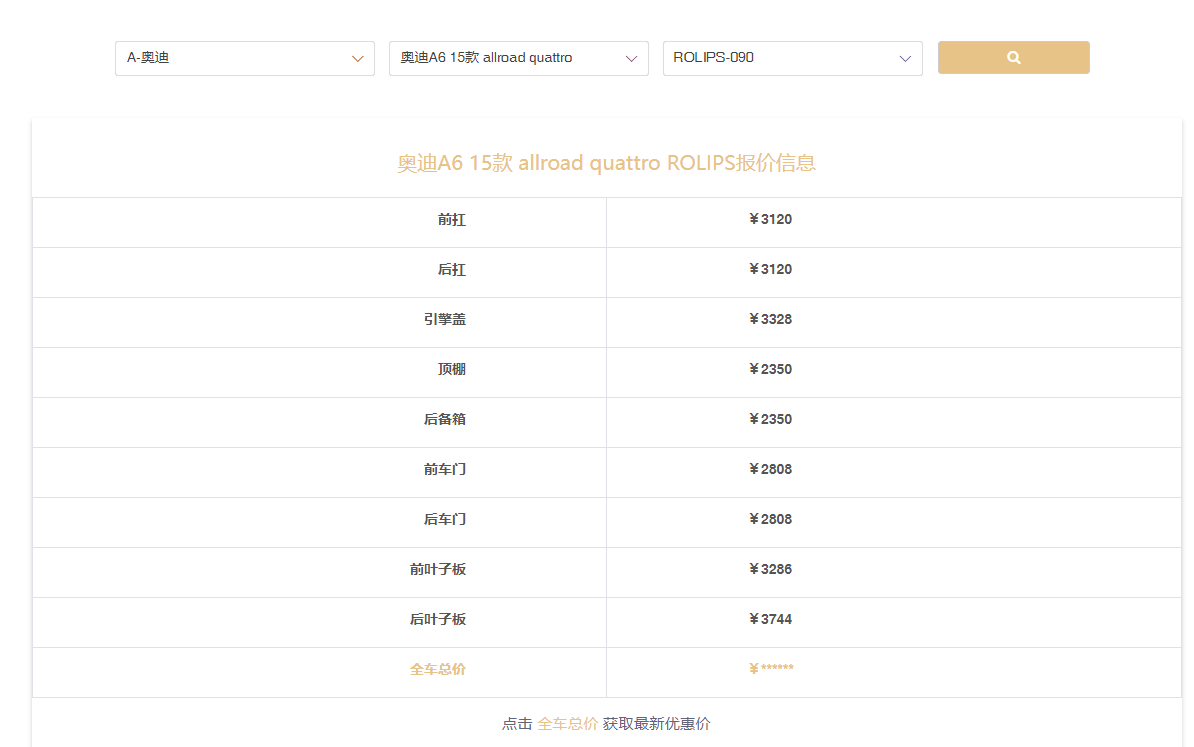Click chevron arrow on the car model selector
This screenshot has height=747, width=1194.
pyautogui.click(x=631, y=59)
